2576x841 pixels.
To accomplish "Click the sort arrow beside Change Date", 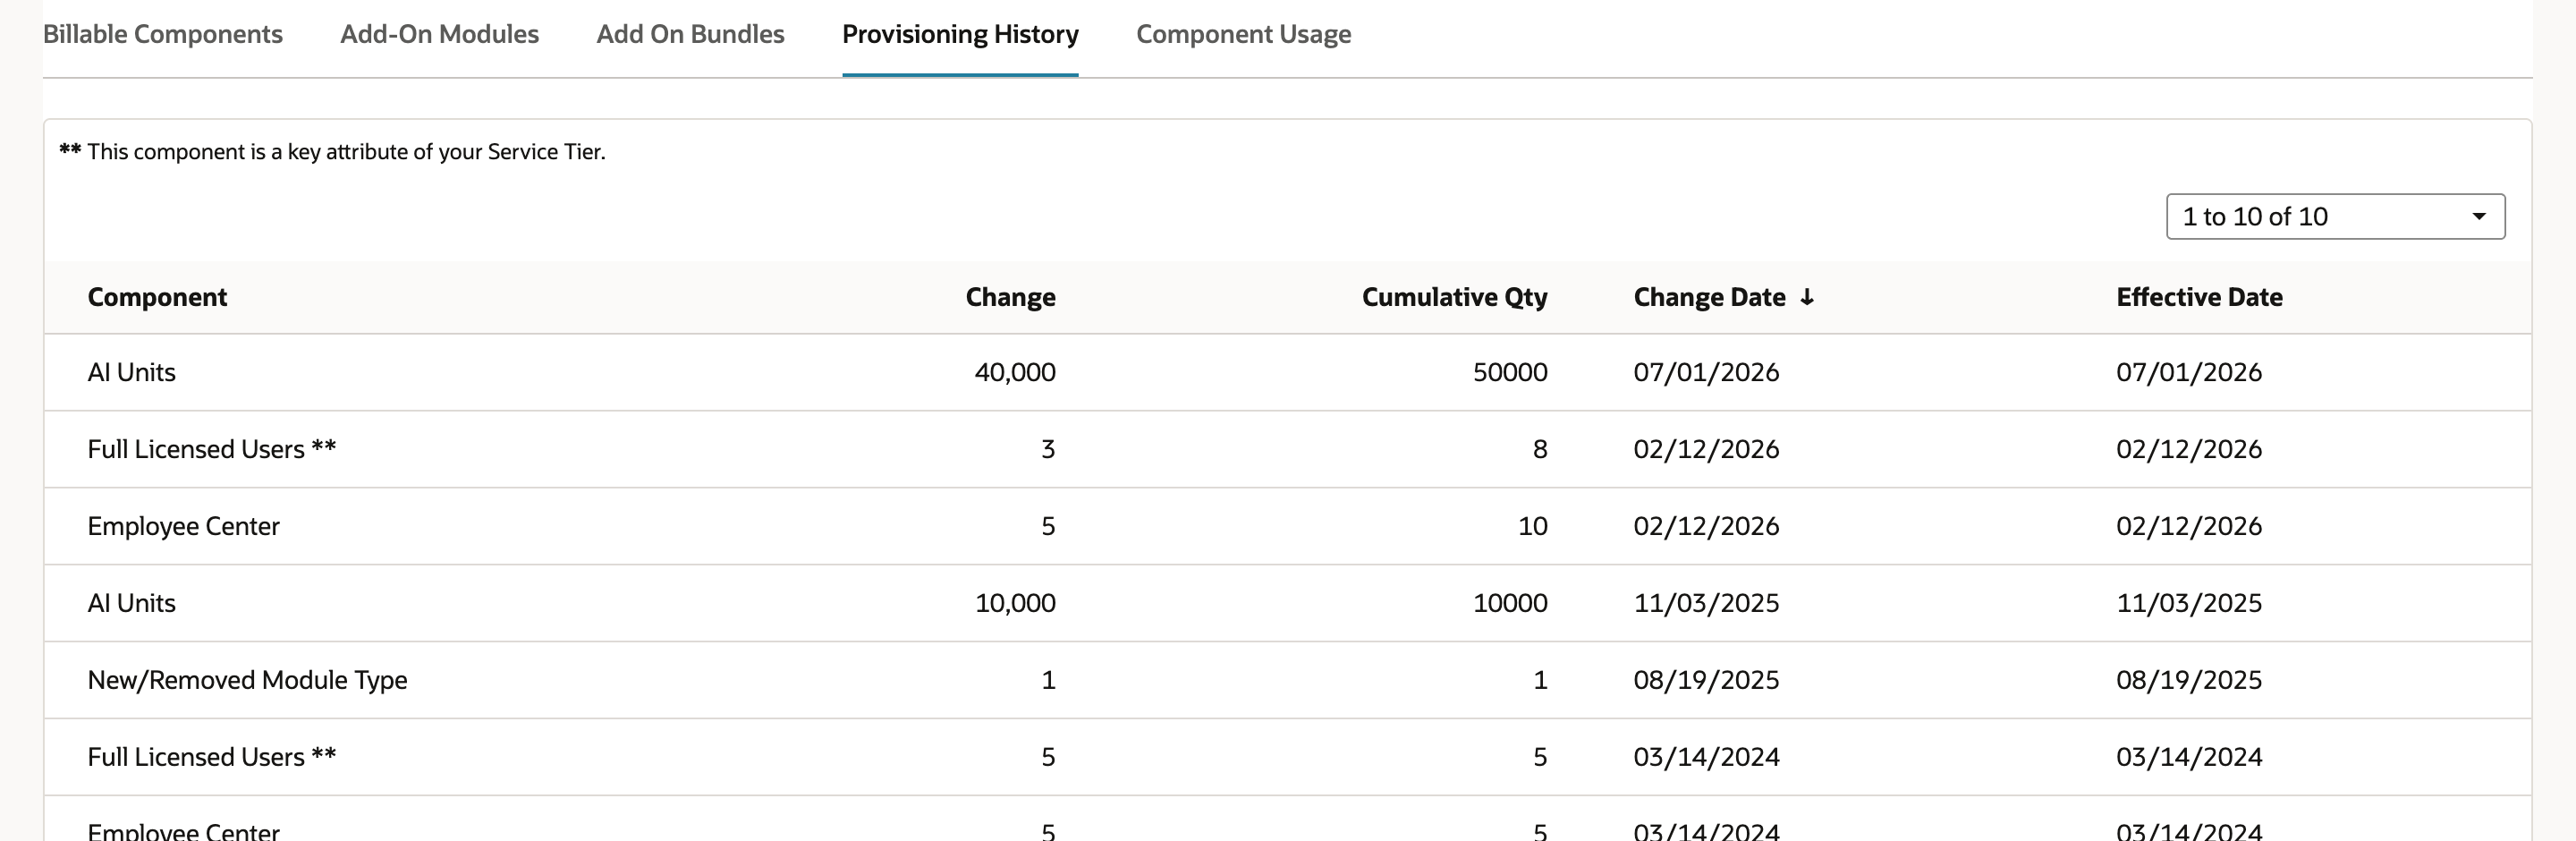I will (1807, 297).
